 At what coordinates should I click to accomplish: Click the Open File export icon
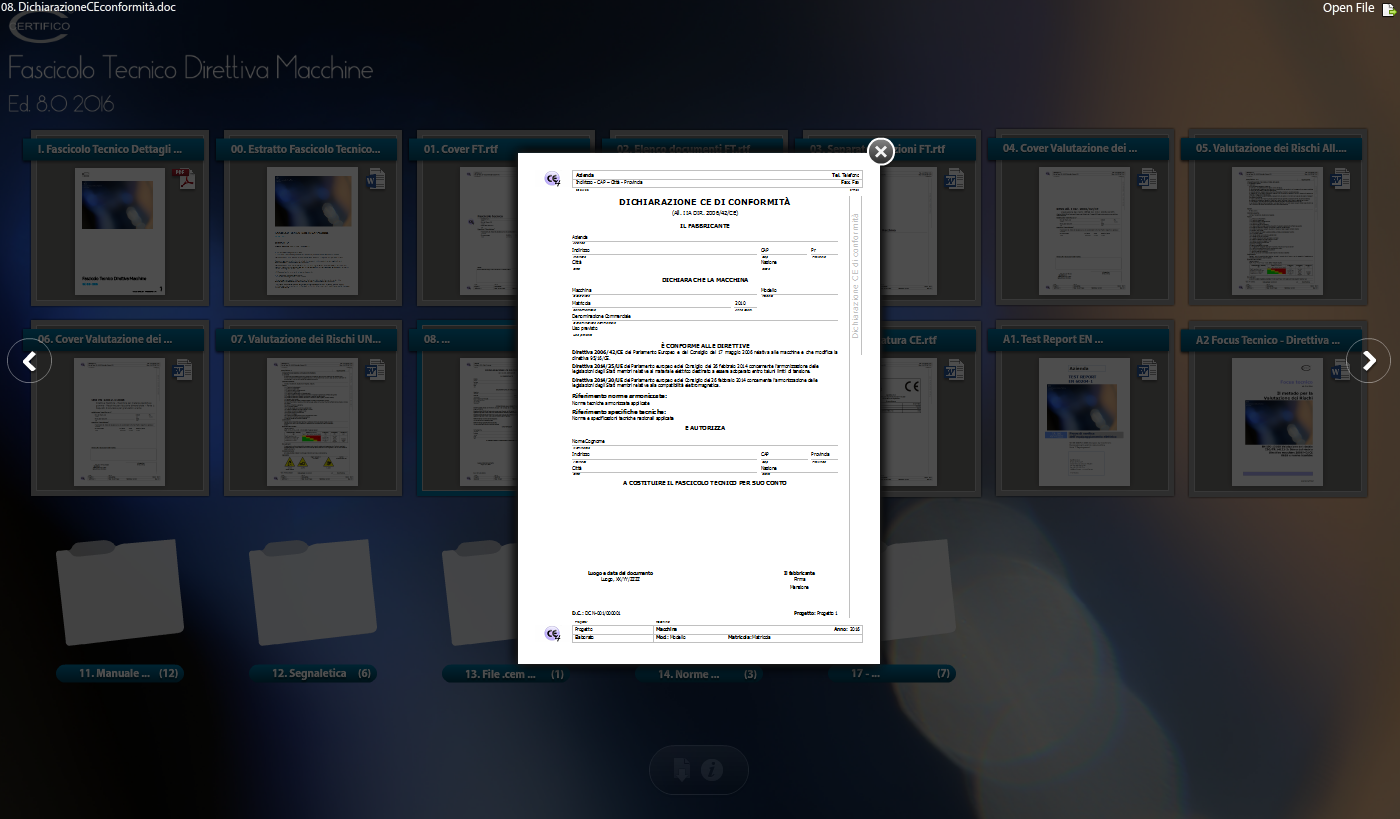click(x=1388, y=9)
